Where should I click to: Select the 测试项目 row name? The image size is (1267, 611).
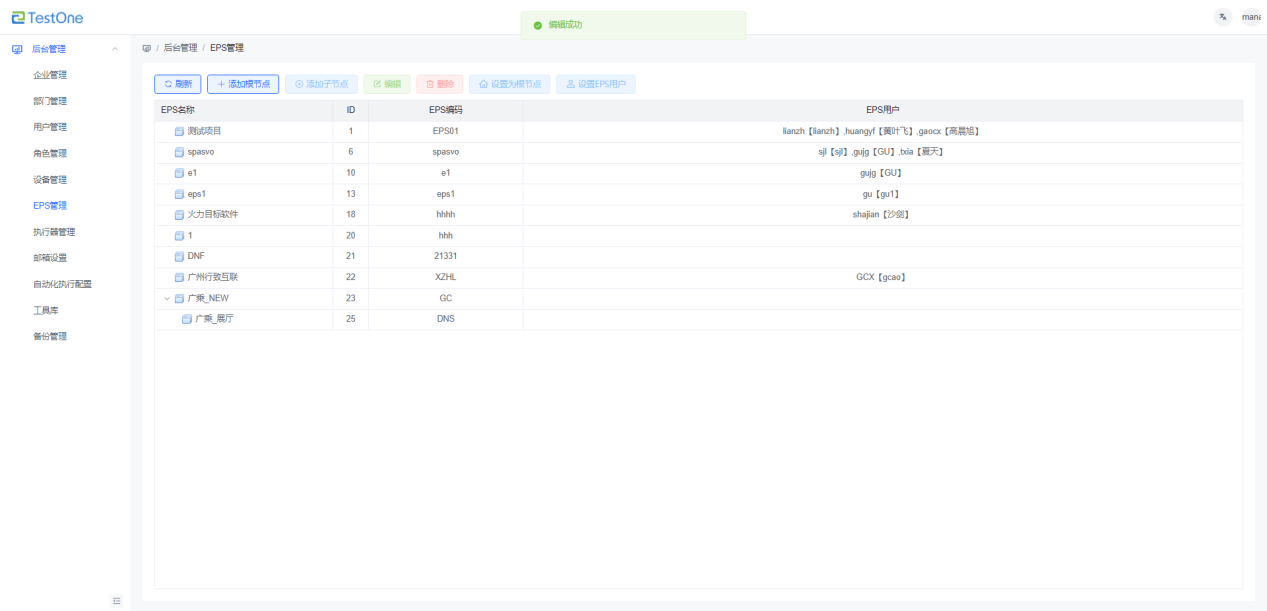[204, 131]
